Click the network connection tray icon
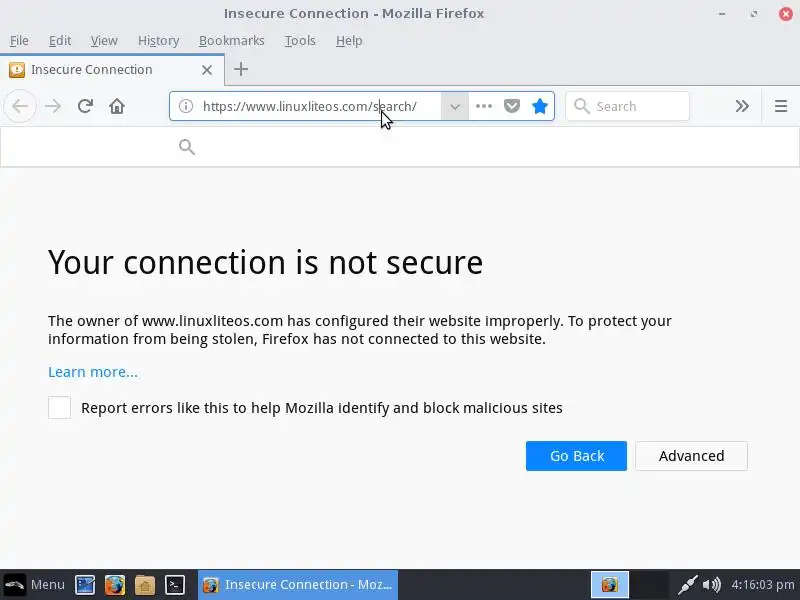 coord(687,585)
